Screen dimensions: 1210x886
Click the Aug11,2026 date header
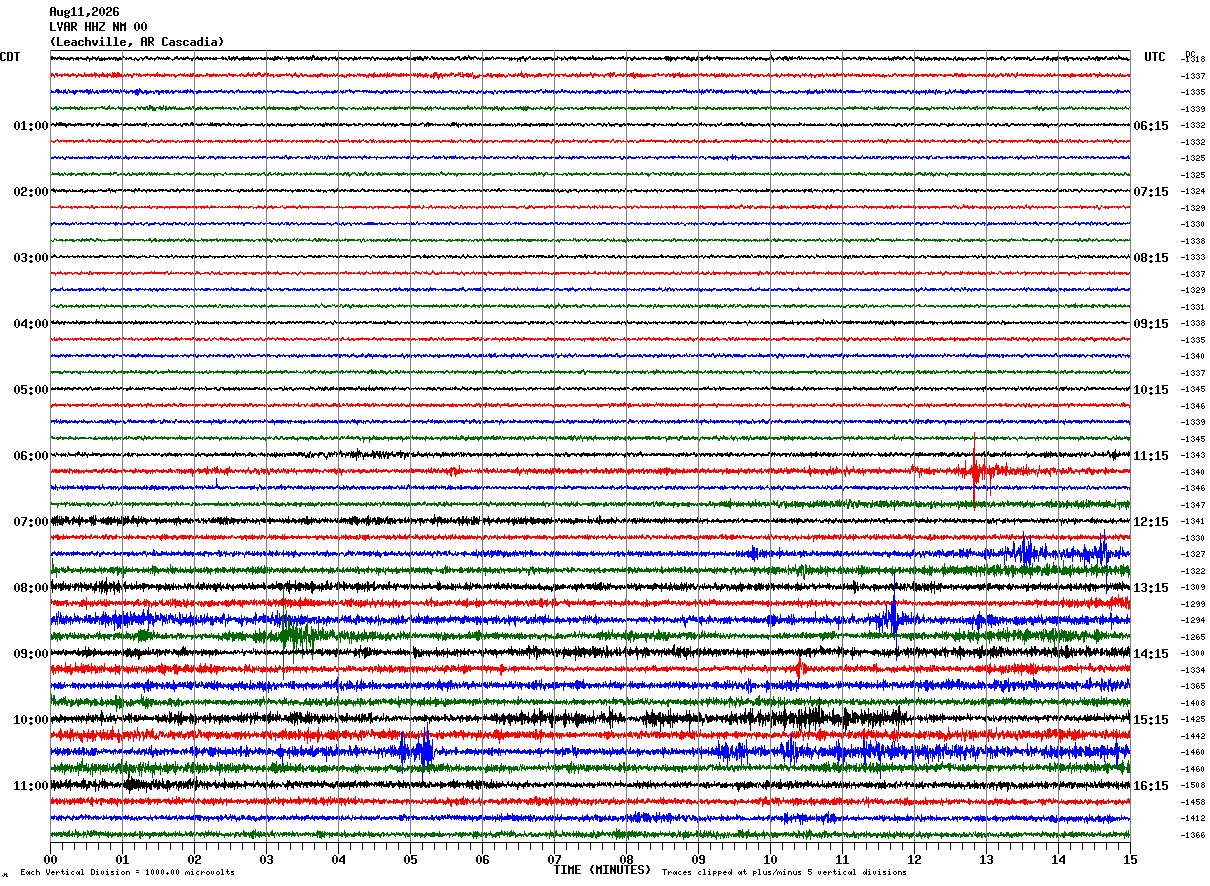tap(84, 12)
